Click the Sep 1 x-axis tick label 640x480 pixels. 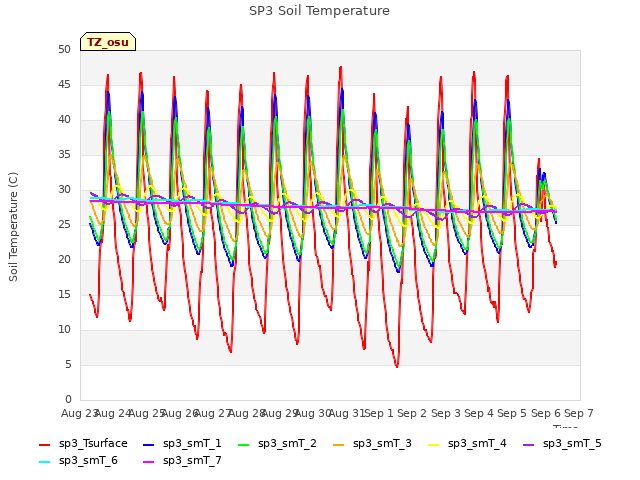point(379,413)
